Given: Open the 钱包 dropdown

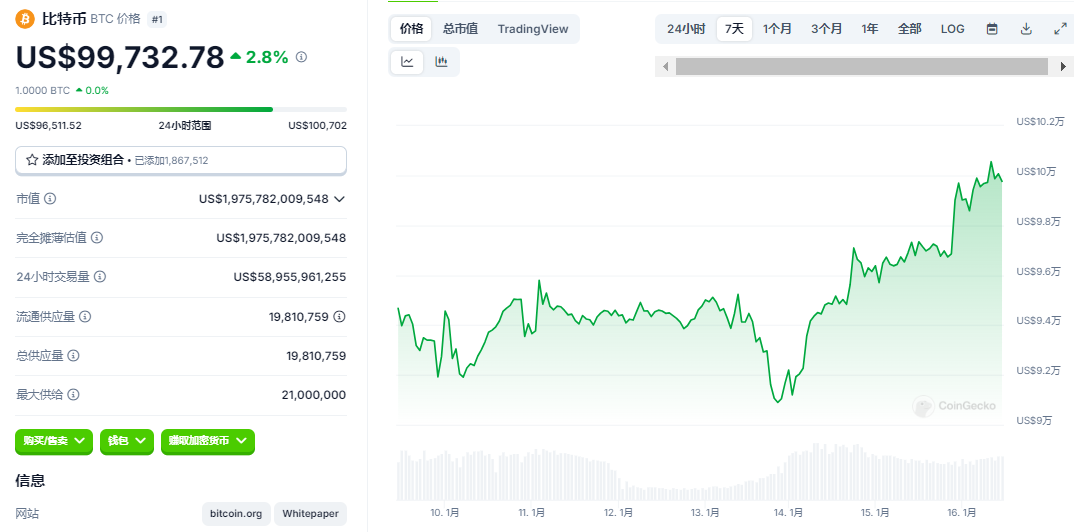Looking at the screenshot, I should click(x=127, y=440).
